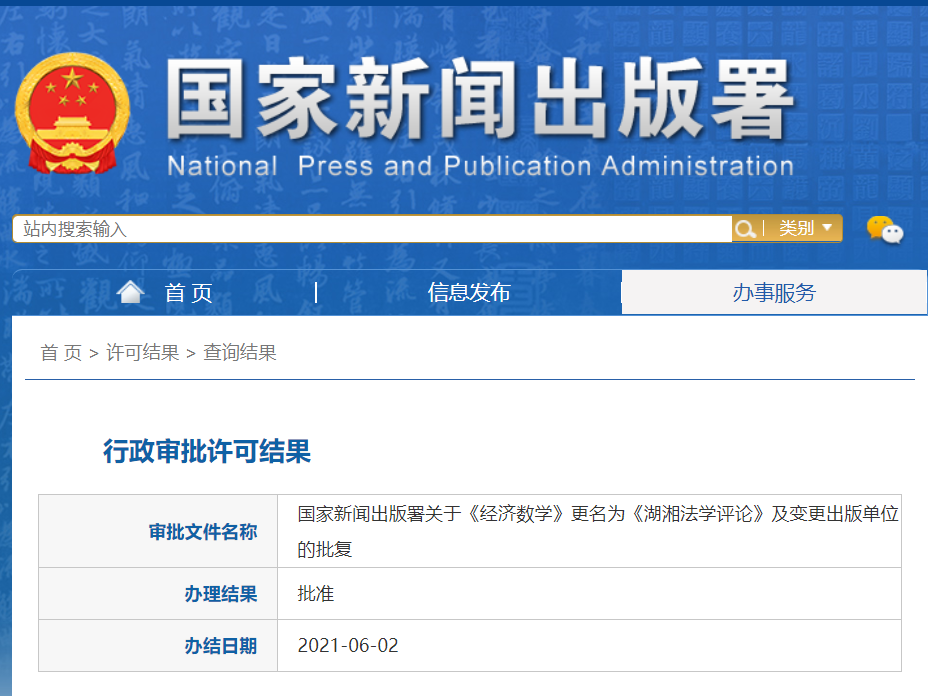
Task: Click the National Press and Publication Administration subtitle
Action: (x=480, y=165)
